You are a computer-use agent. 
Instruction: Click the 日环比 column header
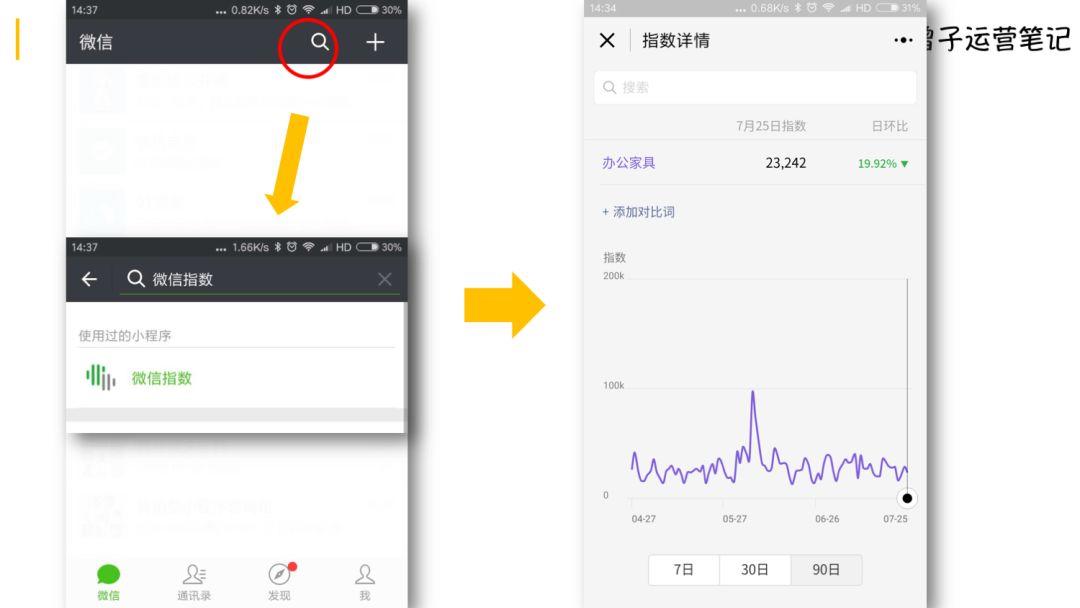click(x=889, y=126)
